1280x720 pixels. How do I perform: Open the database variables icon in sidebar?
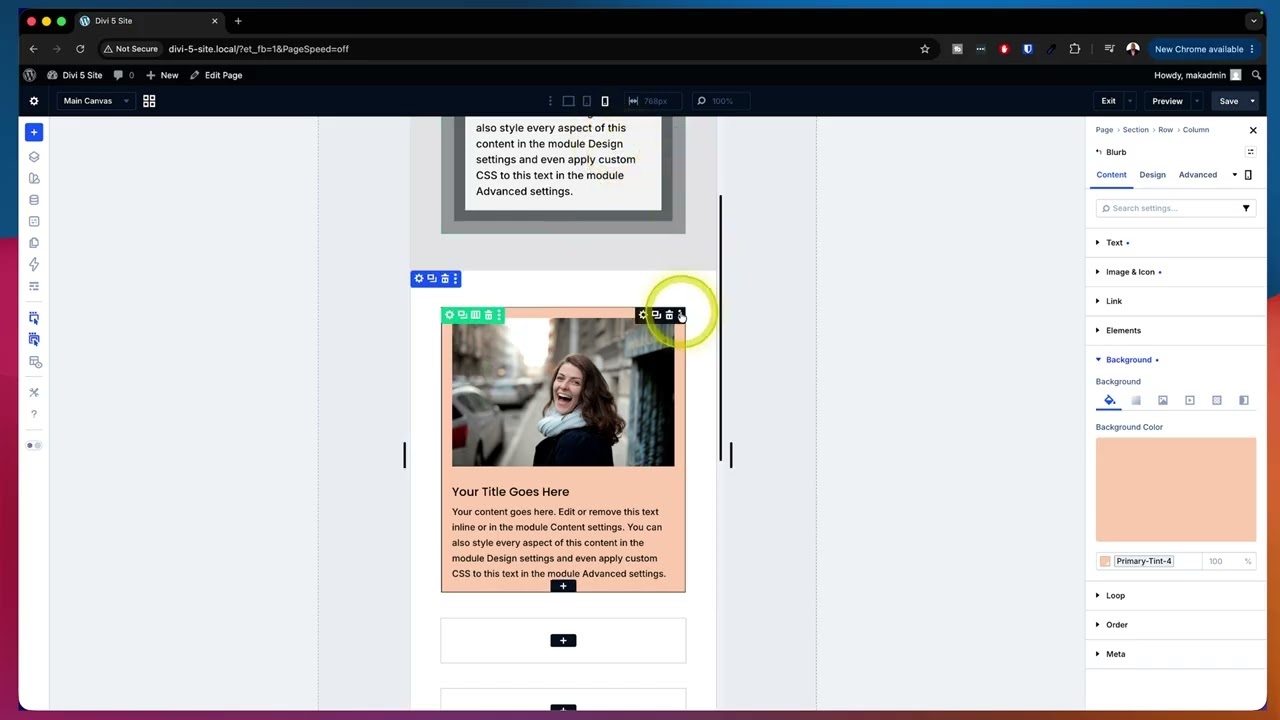(34, 200)
